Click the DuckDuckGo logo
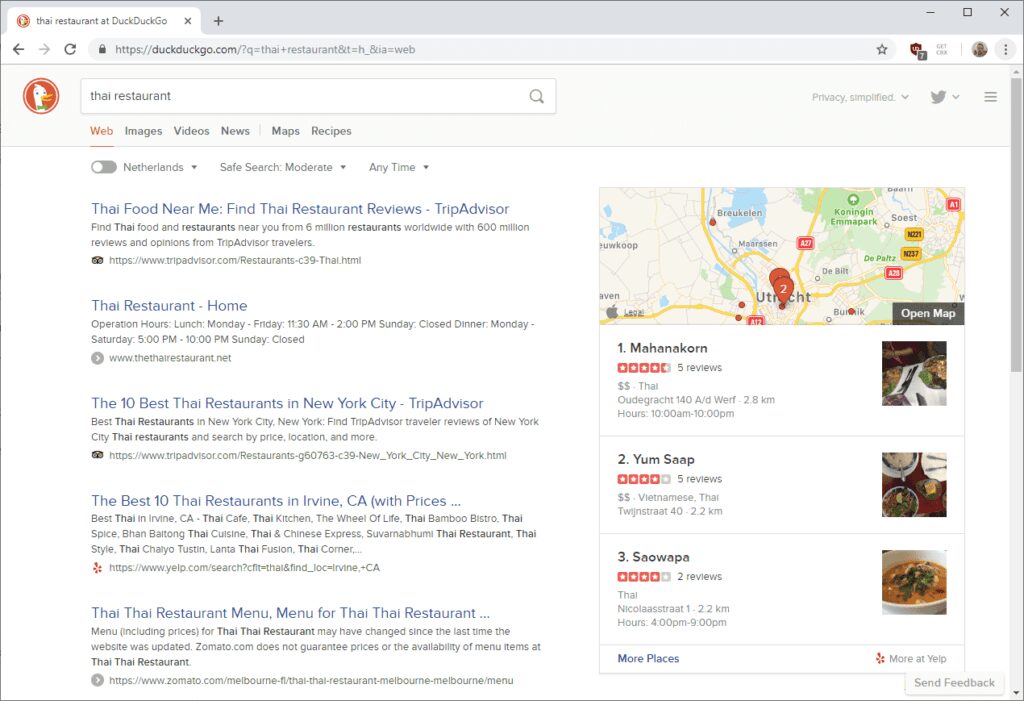This screenshot has height=701, width=1024. 40,96
